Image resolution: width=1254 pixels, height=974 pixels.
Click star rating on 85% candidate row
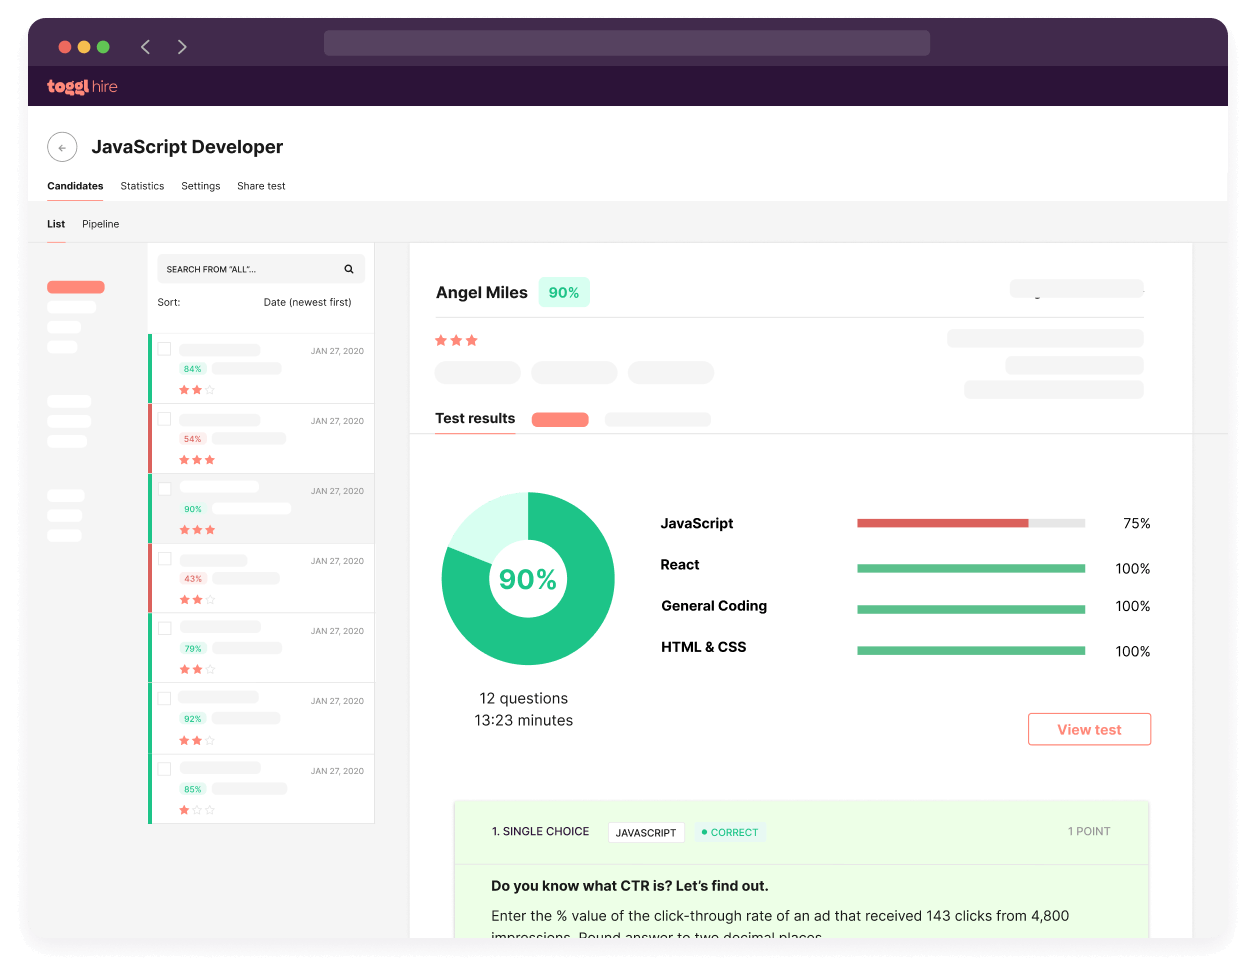coord(197,810)
